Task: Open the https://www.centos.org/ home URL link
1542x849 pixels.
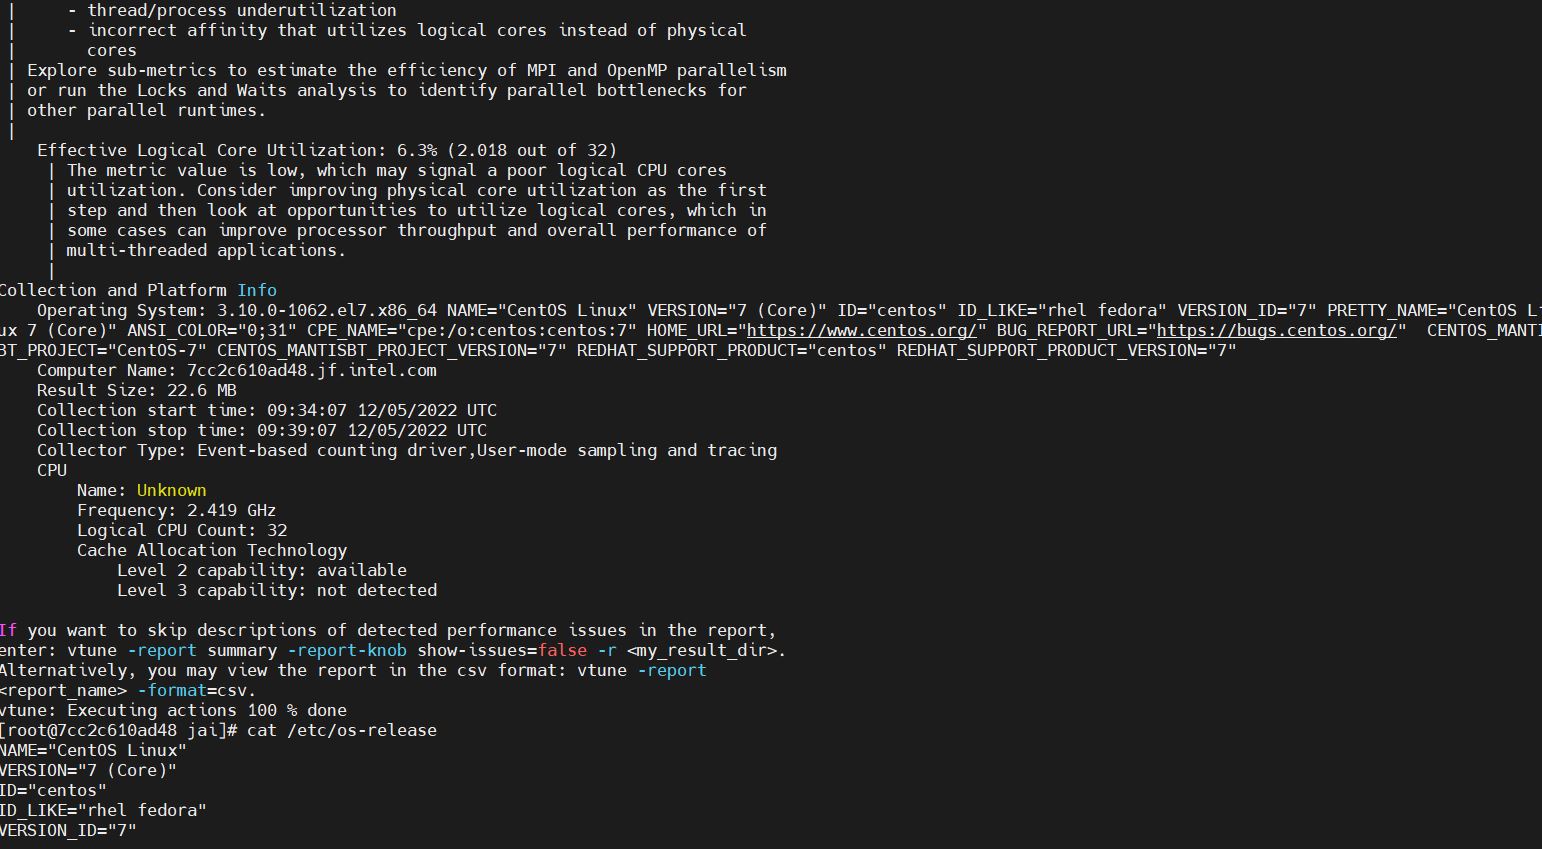Action: [861, 330]
